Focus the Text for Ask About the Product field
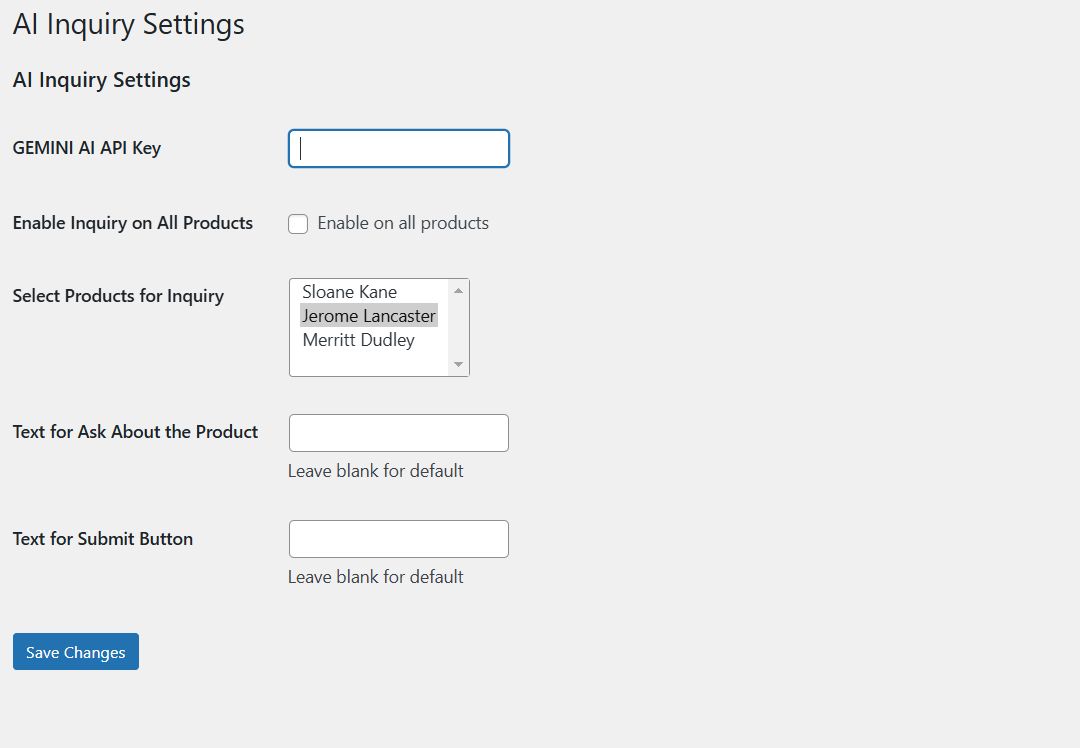 399,433
